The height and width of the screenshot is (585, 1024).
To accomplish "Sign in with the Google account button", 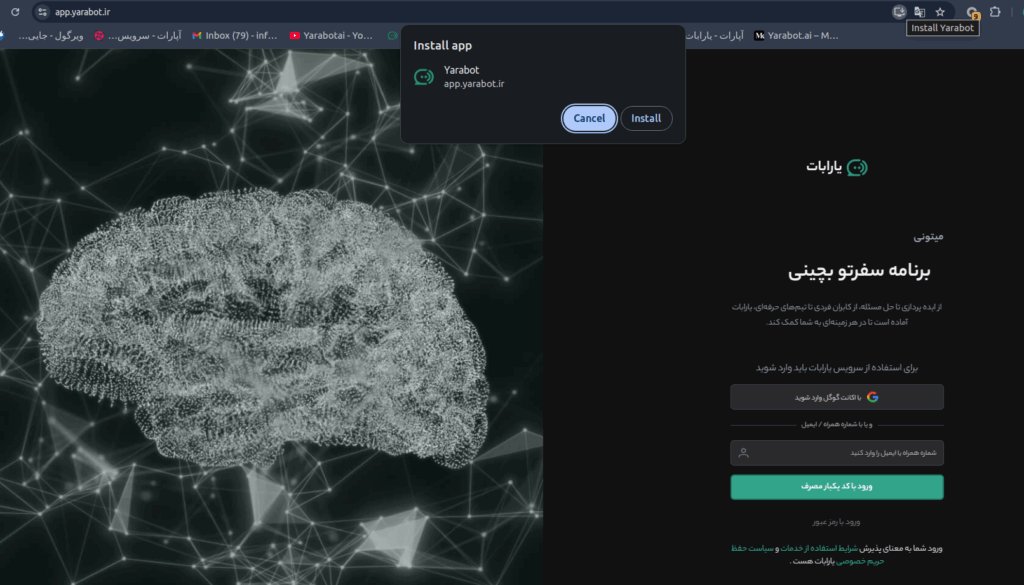I will pyautogui.click(x=837, y=397).
